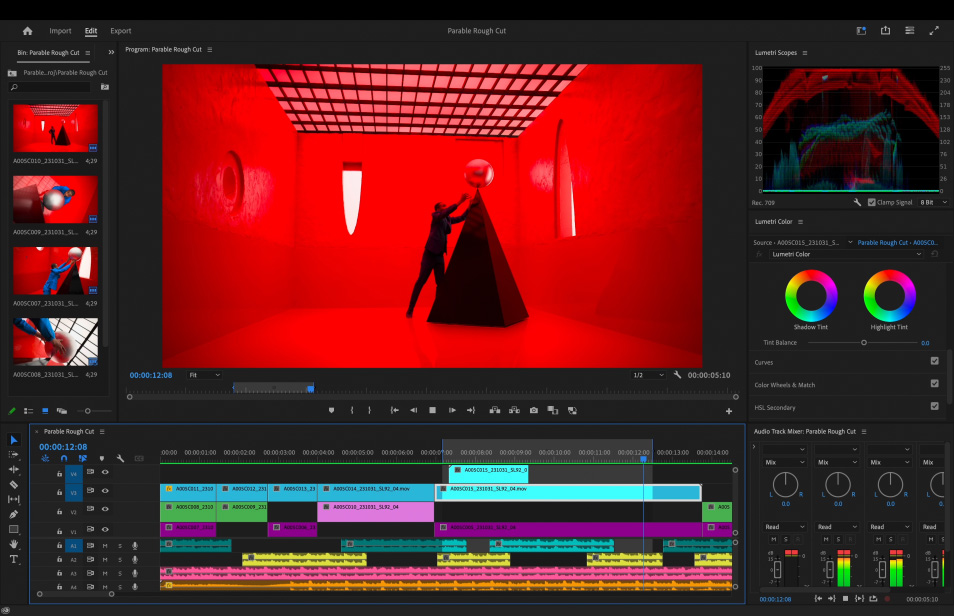Mute audio track A1 in timeline

point(104,546)
